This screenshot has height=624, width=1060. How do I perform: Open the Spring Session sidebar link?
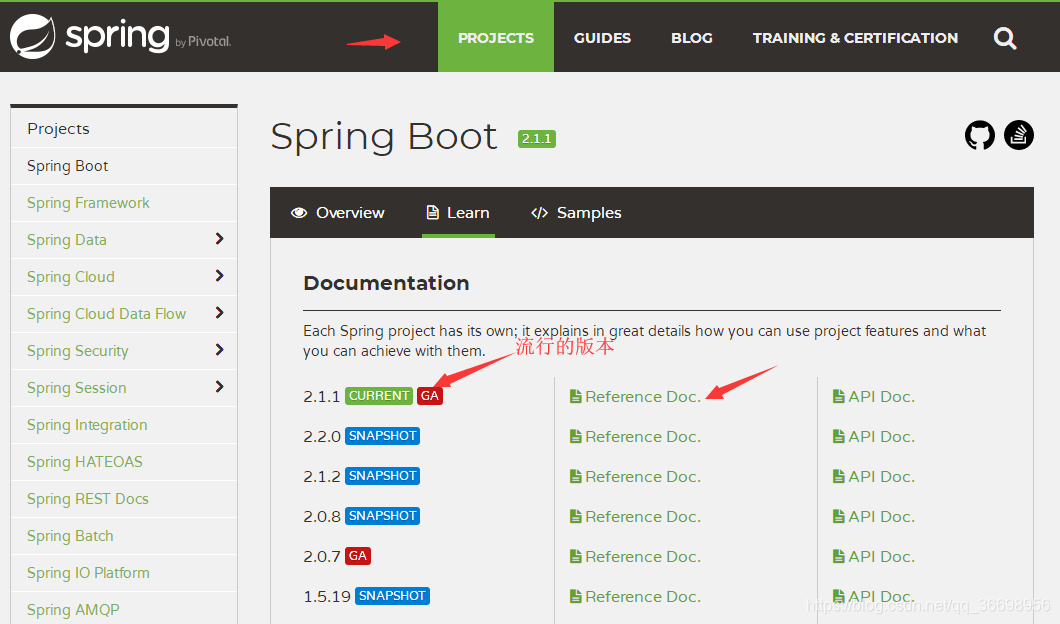point(76,388)
